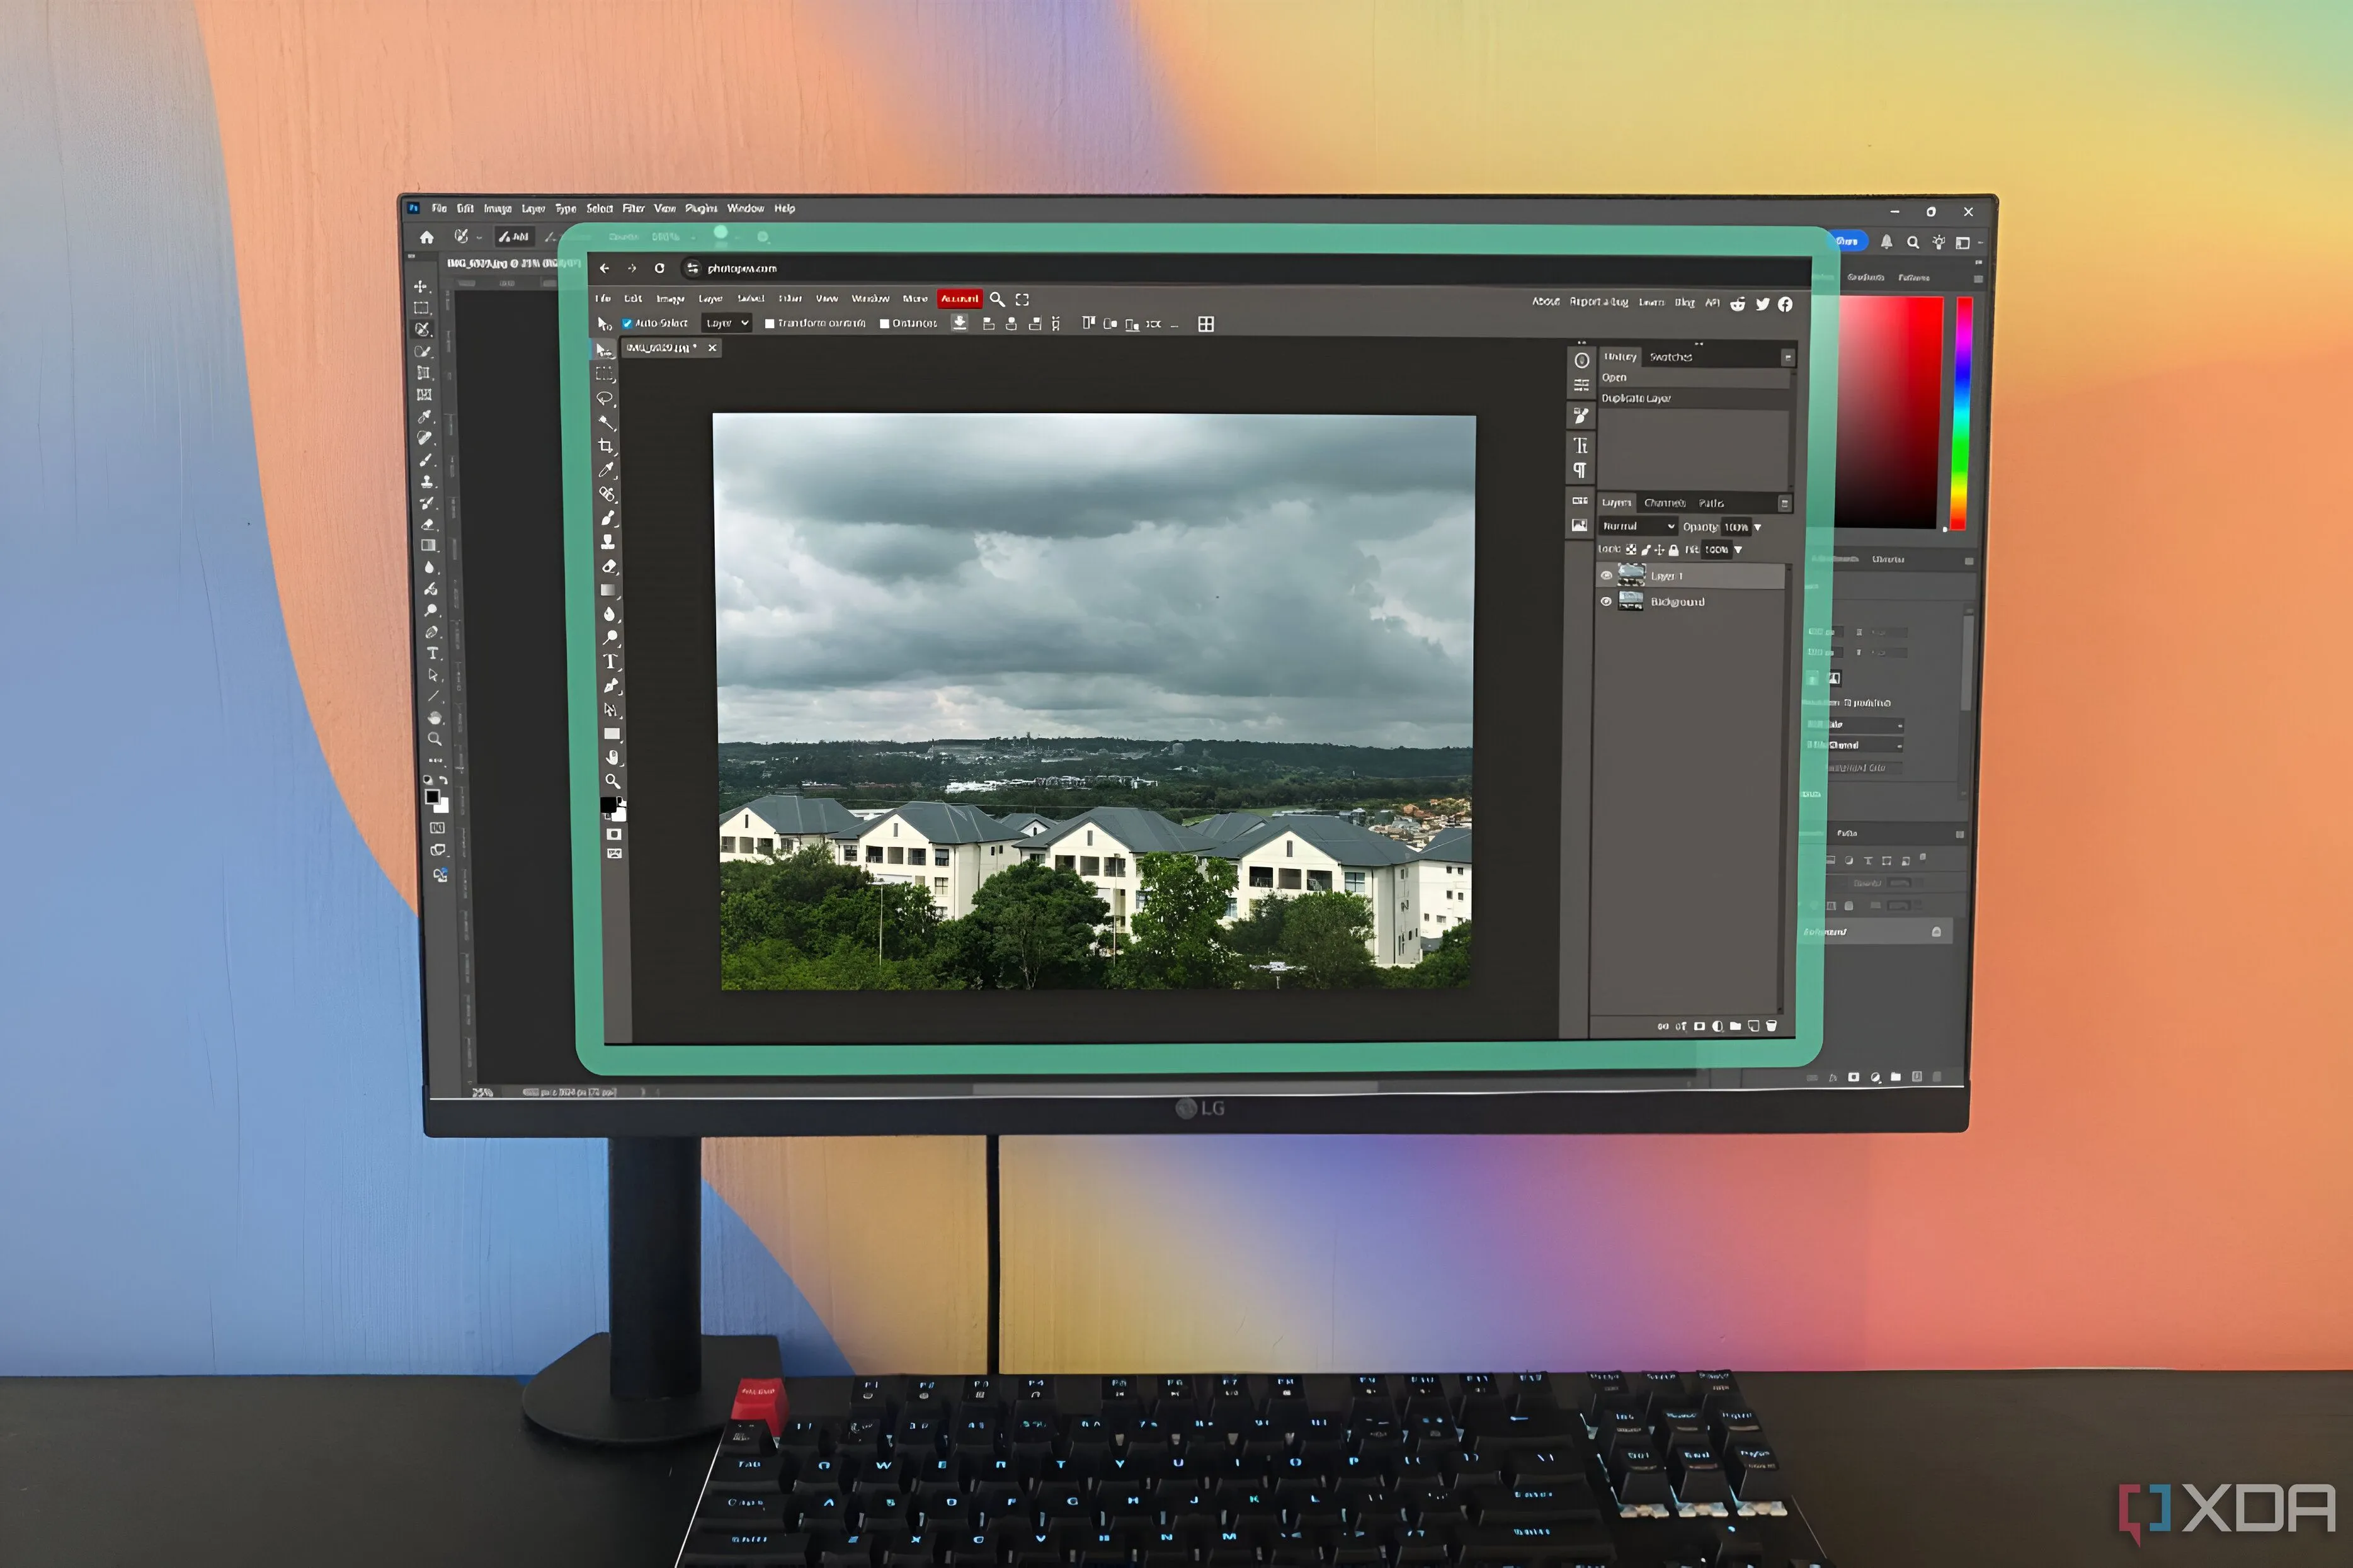Open Photopea paragraph panel icon
Image resolution: width=2353 pixels, height=1568 pixels.
click(x=1580, y=470)
